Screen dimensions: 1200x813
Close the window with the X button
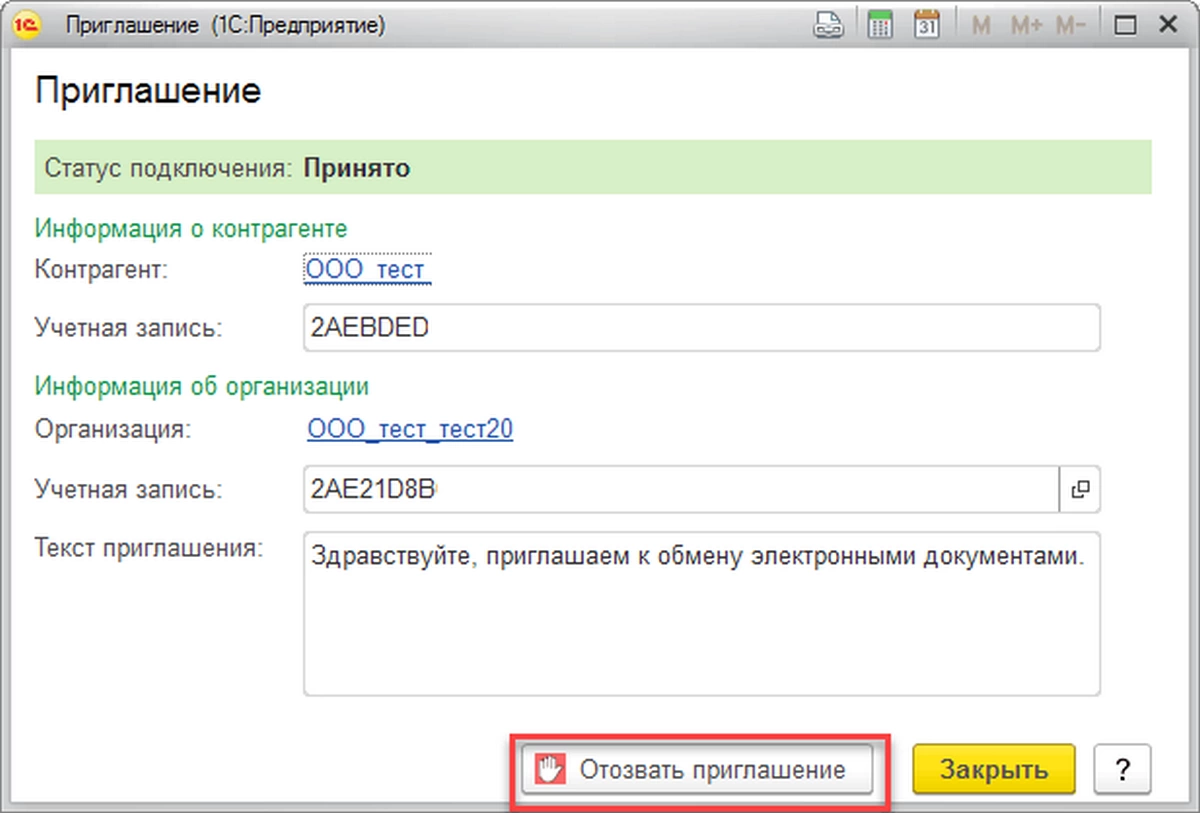click(1168, 26)
